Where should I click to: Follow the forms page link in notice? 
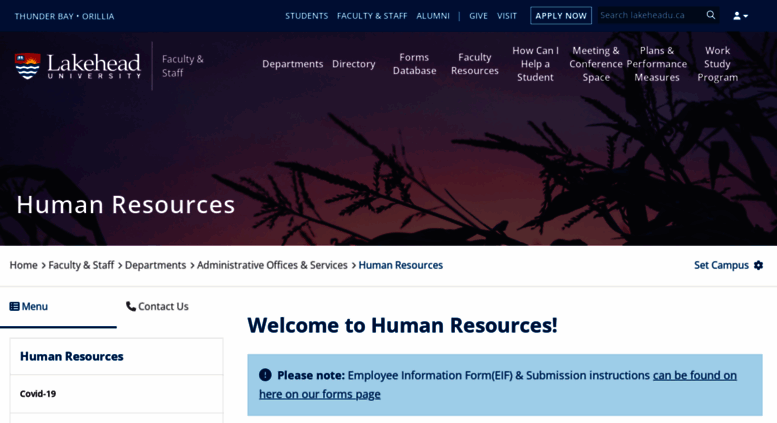pyautogui.click(x=498, y=385)
